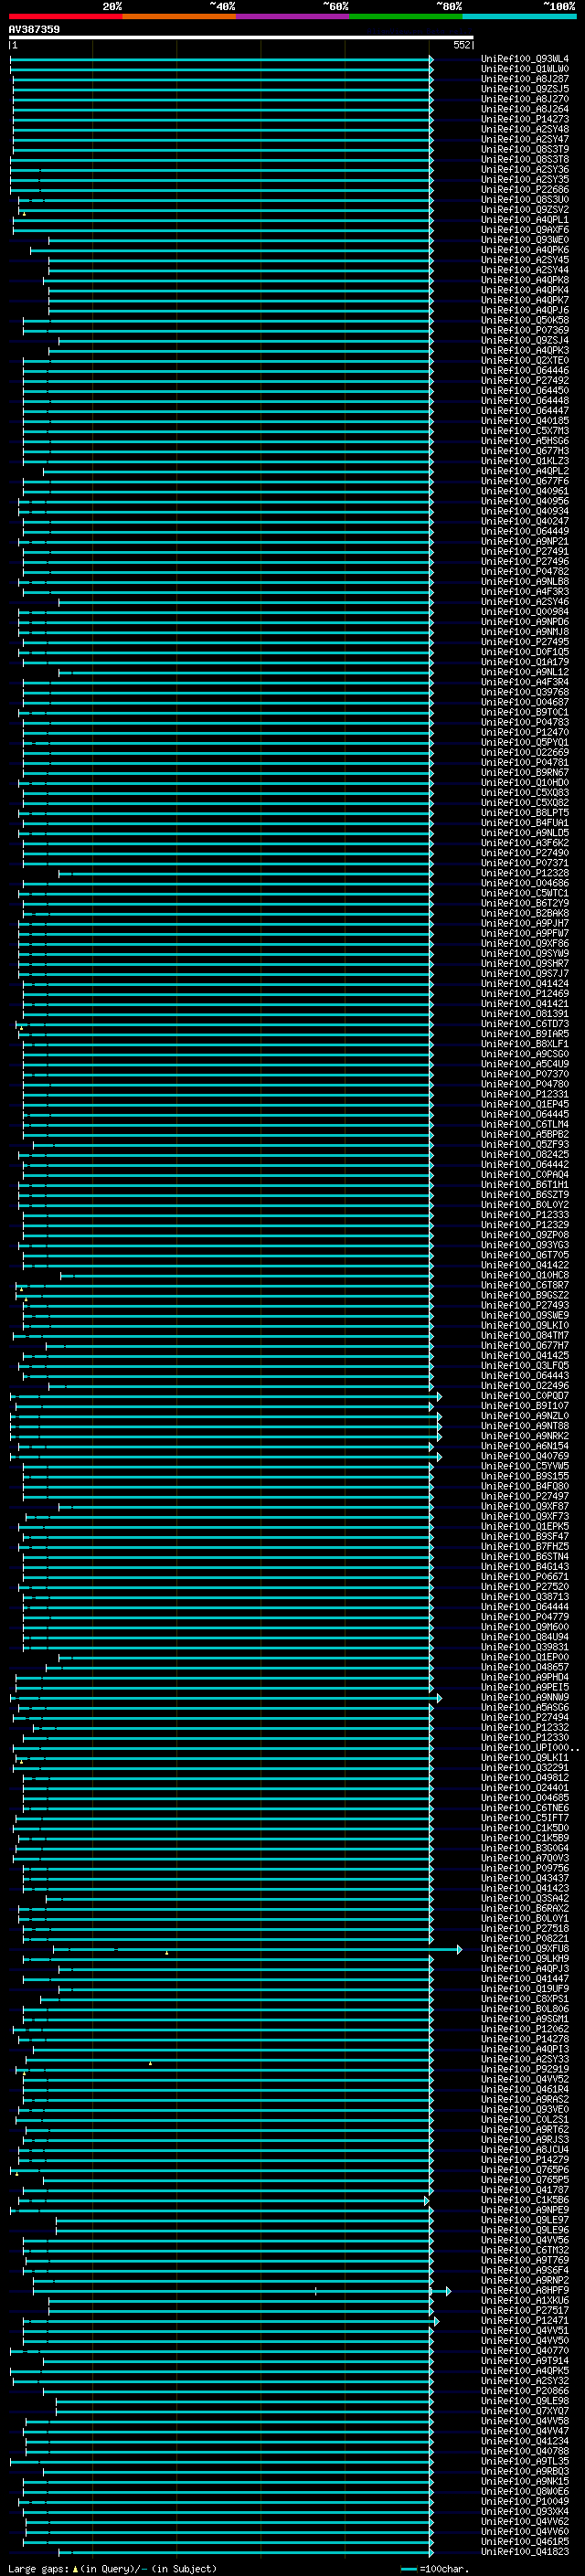Click hit UniRef100_B9S155
The width and height of the screenshot is (585, 2576).
[x=525, y=1476]
